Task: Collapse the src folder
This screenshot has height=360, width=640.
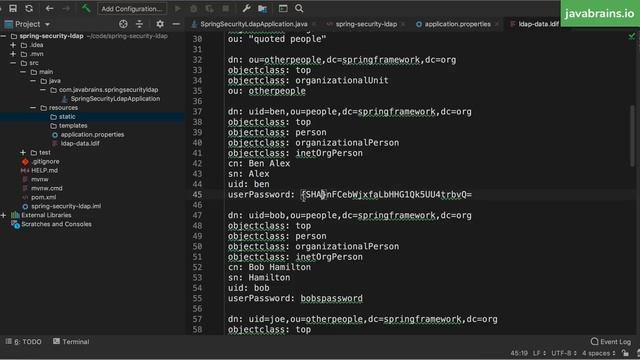Action: [13, 63]
